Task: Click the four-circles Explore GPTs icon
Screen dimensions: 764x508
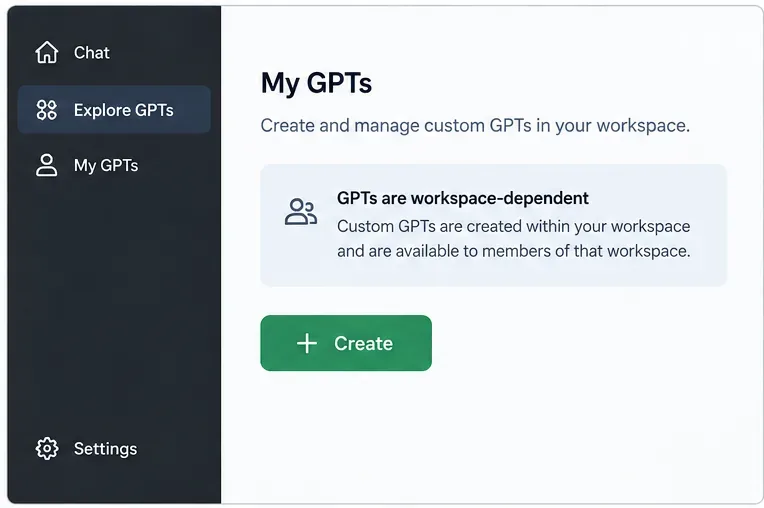Action: (47, 110)
